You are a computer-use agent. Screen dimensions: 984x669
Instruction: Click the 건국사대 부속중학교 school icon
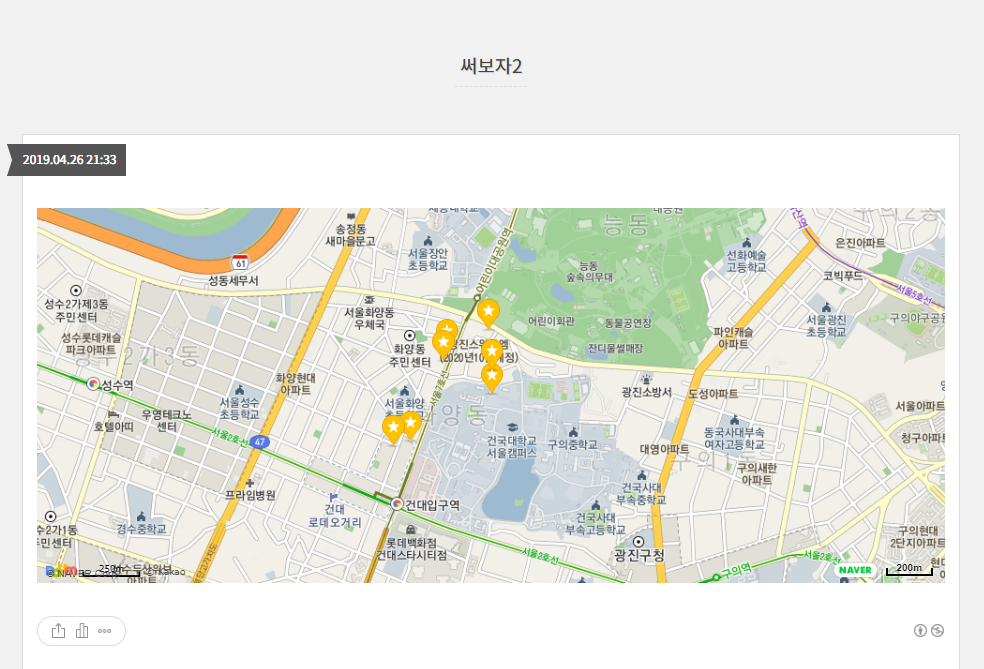coord(642,475)
